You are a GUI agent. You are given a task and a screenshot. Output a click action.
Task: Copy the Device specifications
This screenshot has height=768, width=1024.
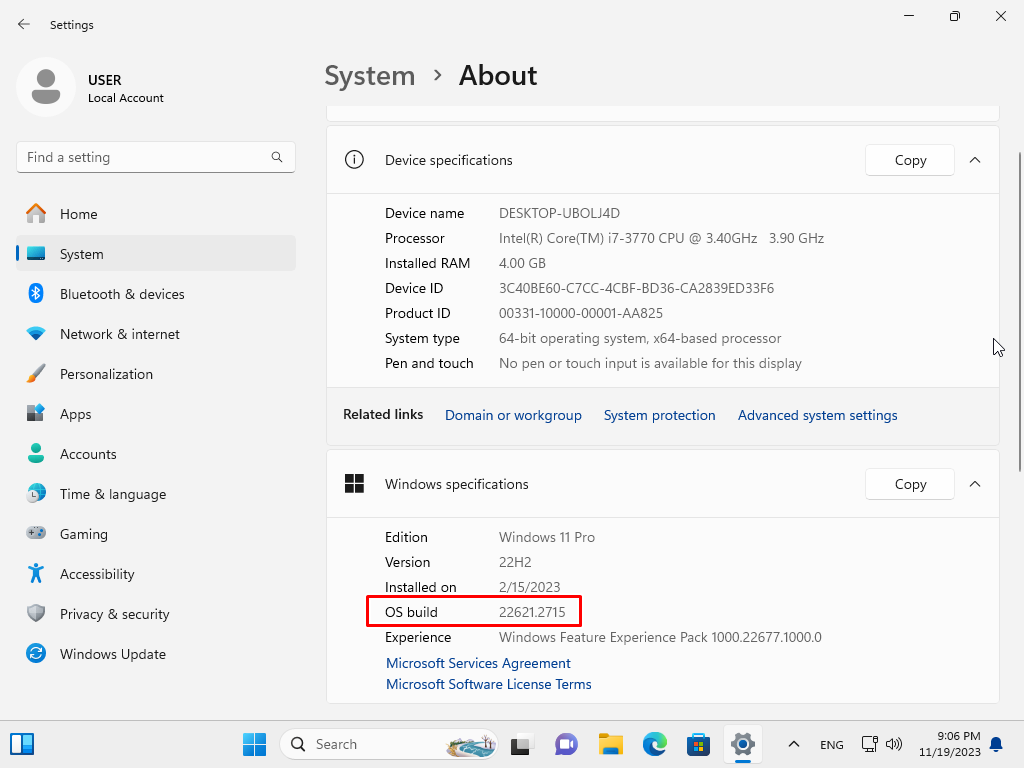(x=910, y=160)
